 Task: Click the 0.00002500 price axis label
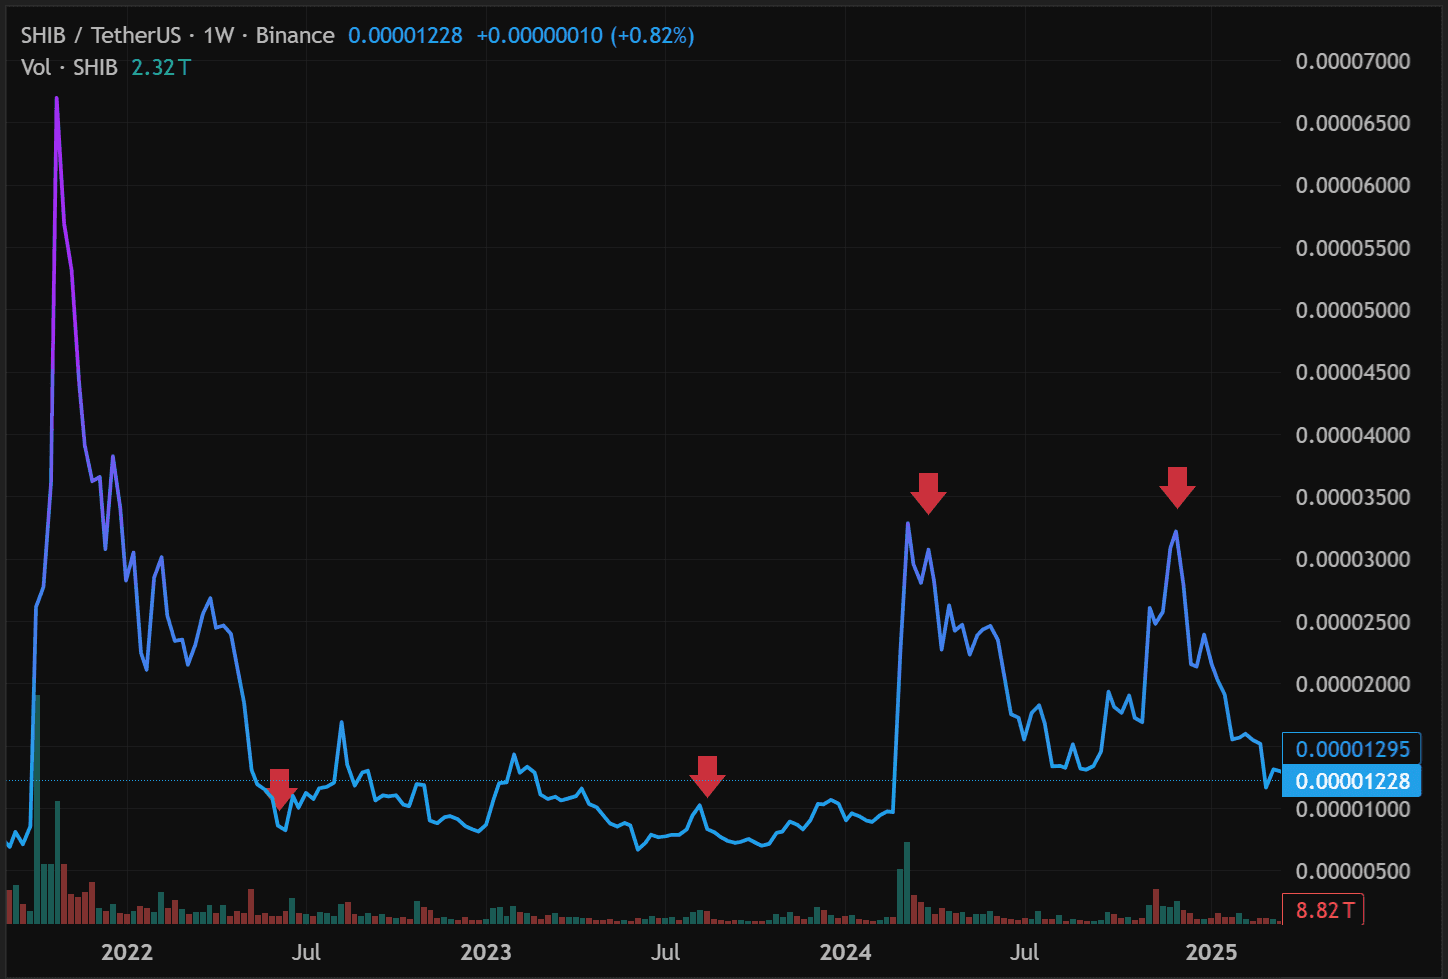coord(1353,622)
